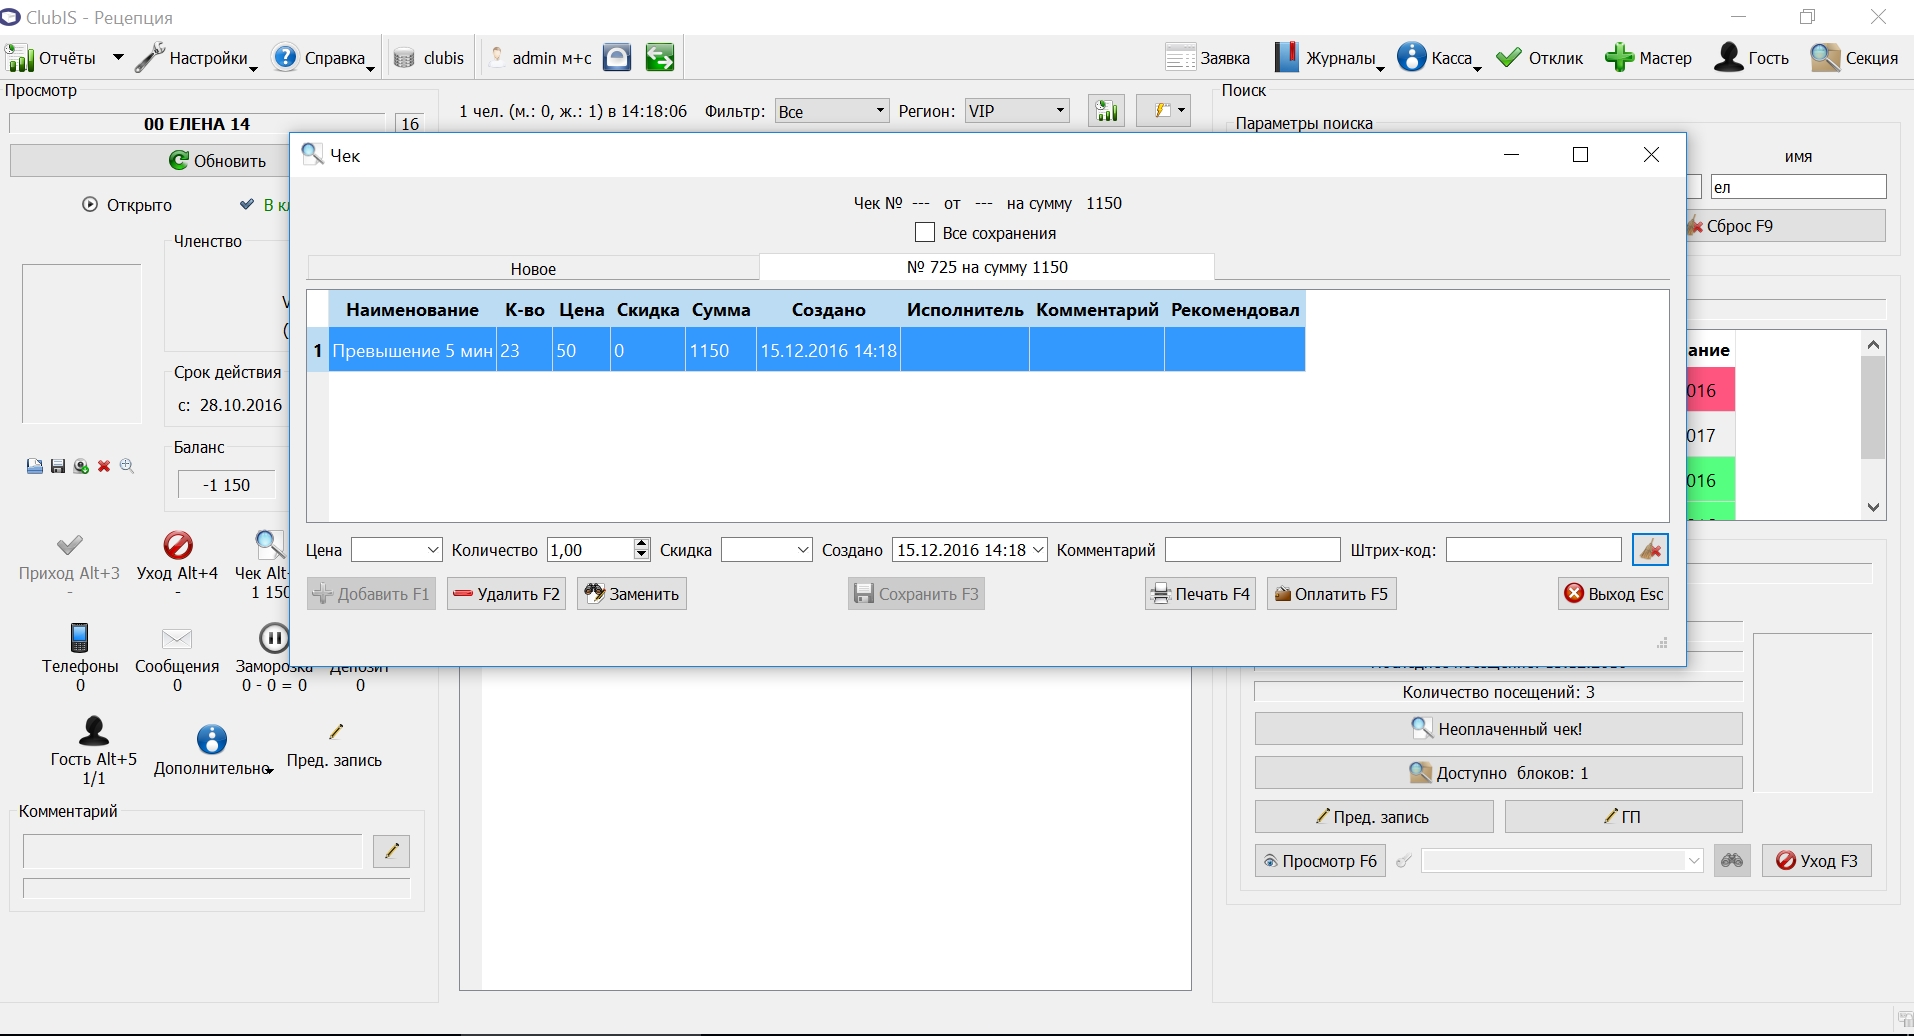Viewport: 1914px width, 1036px height.
Task: Switch to the № 725 на сумму 1150 tab
Action: click(x=987, y=267)
